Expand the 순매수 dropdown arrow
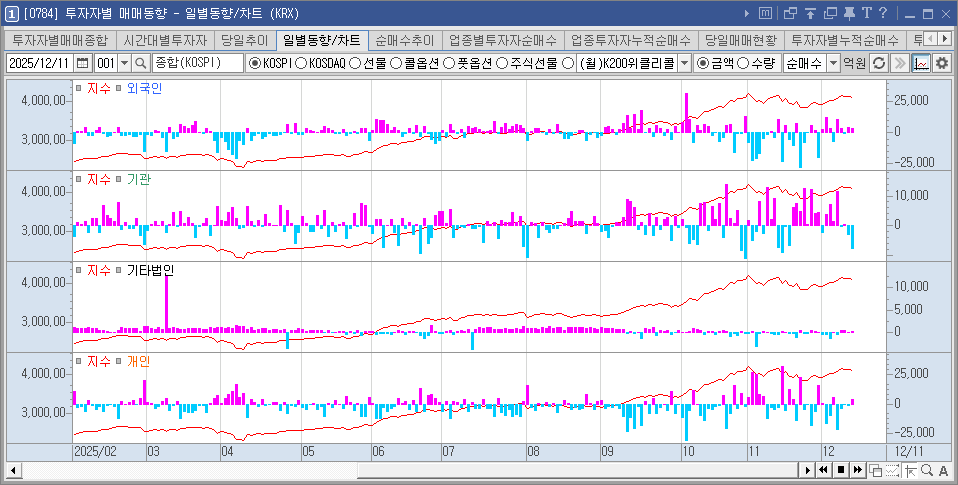958x485 pixels. click(x=833, y=63)
